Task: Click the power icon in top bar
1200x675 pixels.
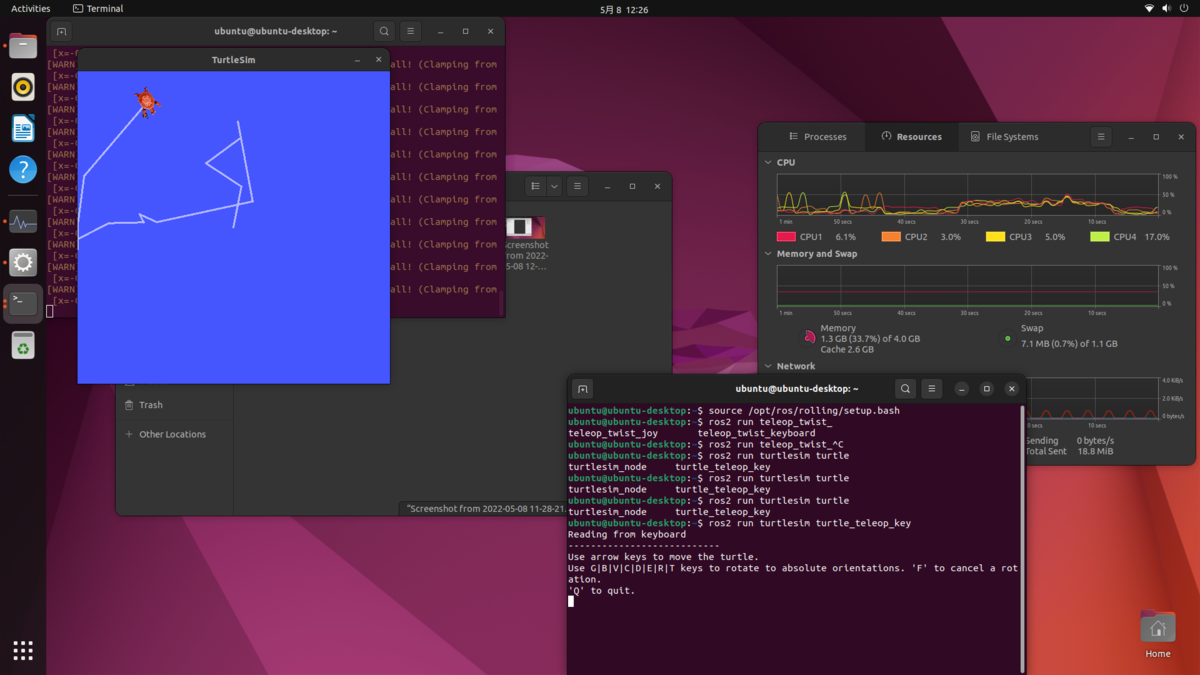Action: (1184, 9)
